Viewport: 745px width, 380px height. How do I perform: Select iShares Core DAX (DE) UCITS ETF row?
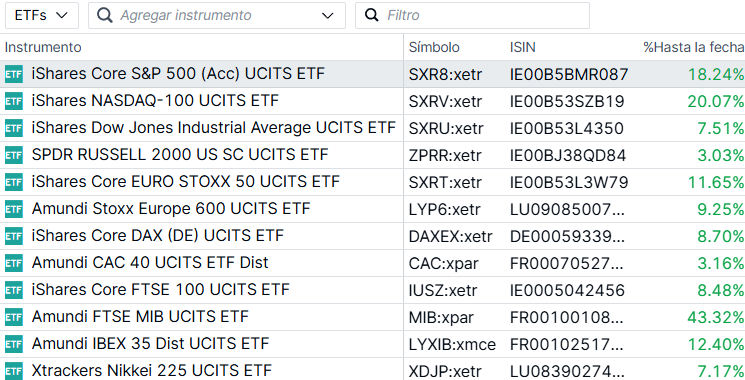click(372, 236)
